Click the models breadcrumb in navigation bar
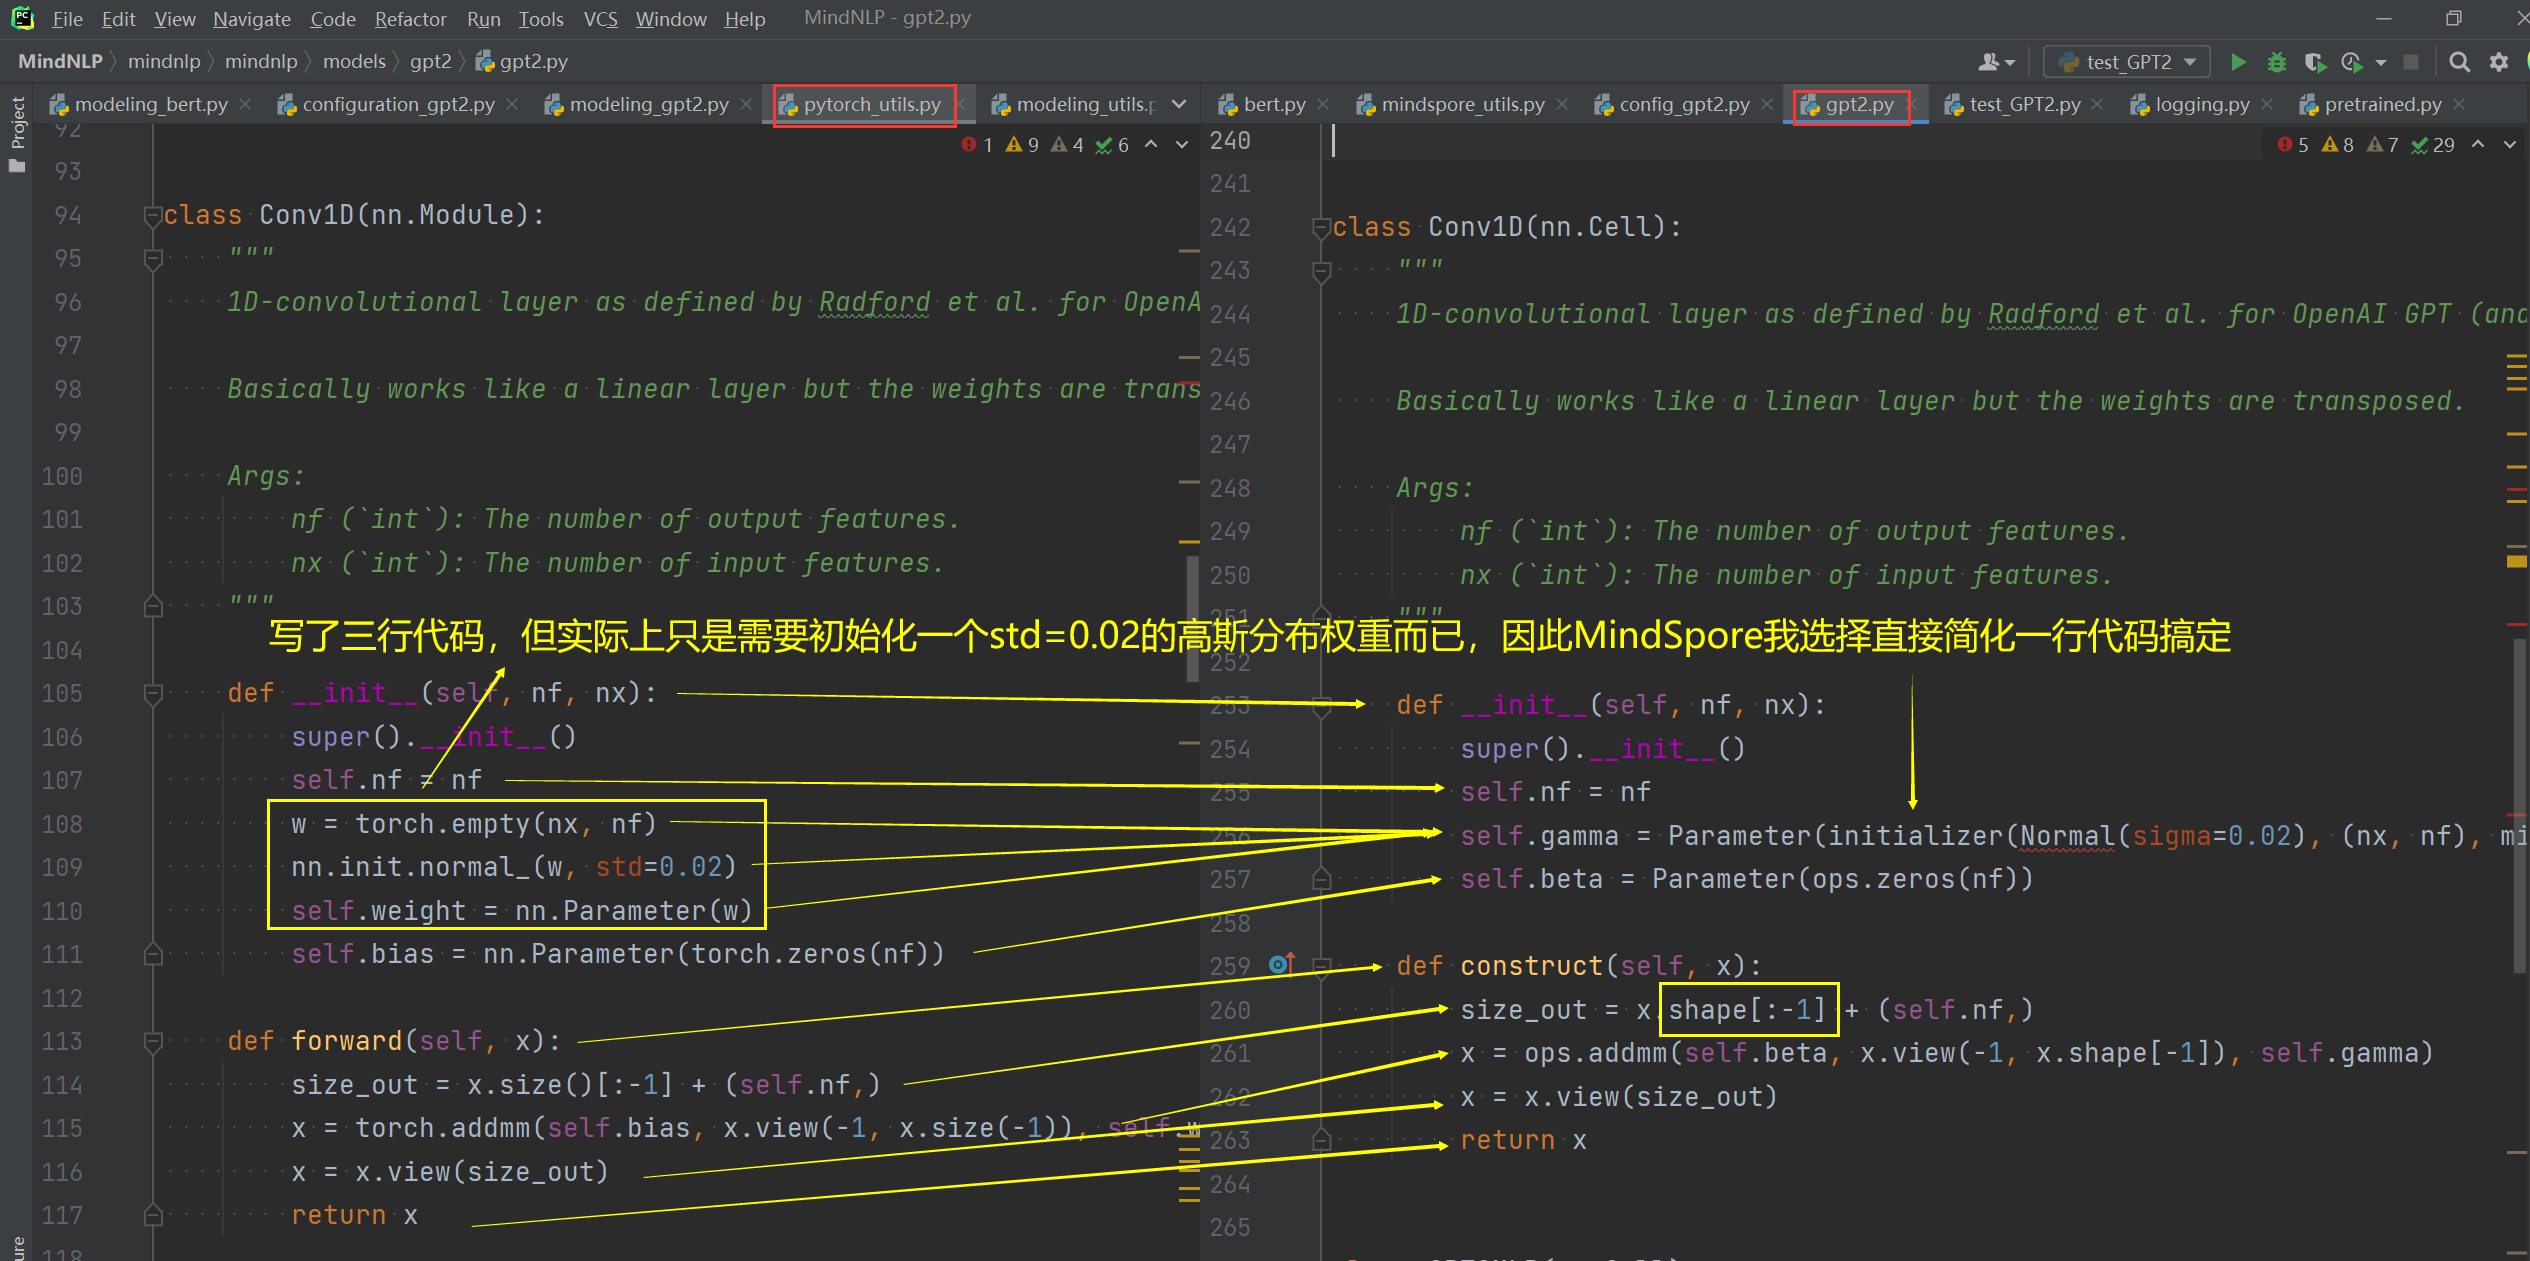Image resolution: width=2530 pixels, height=1261 pixels. (x=353, y=62)
